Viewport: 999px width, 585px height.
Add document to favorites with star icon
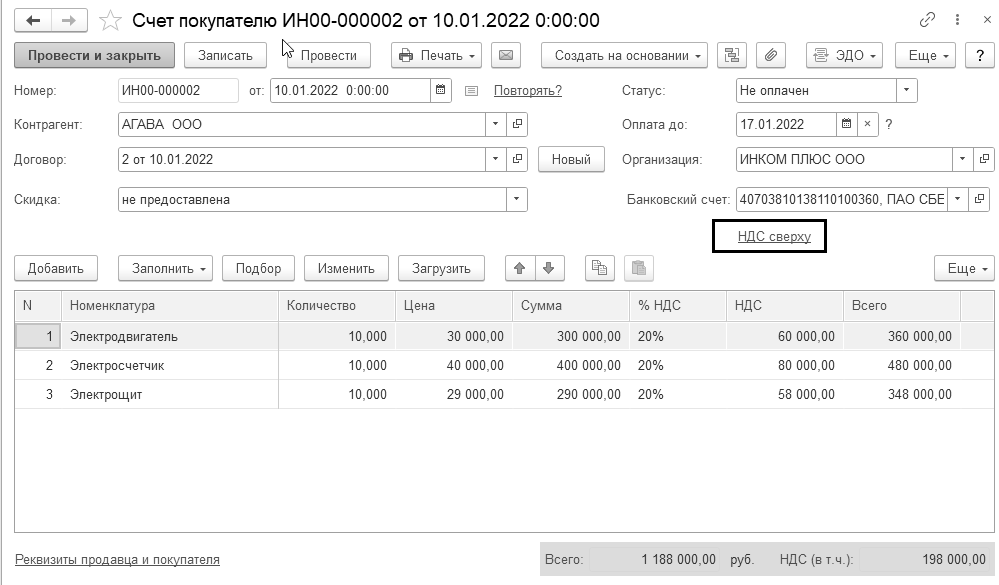pos(111,20)
